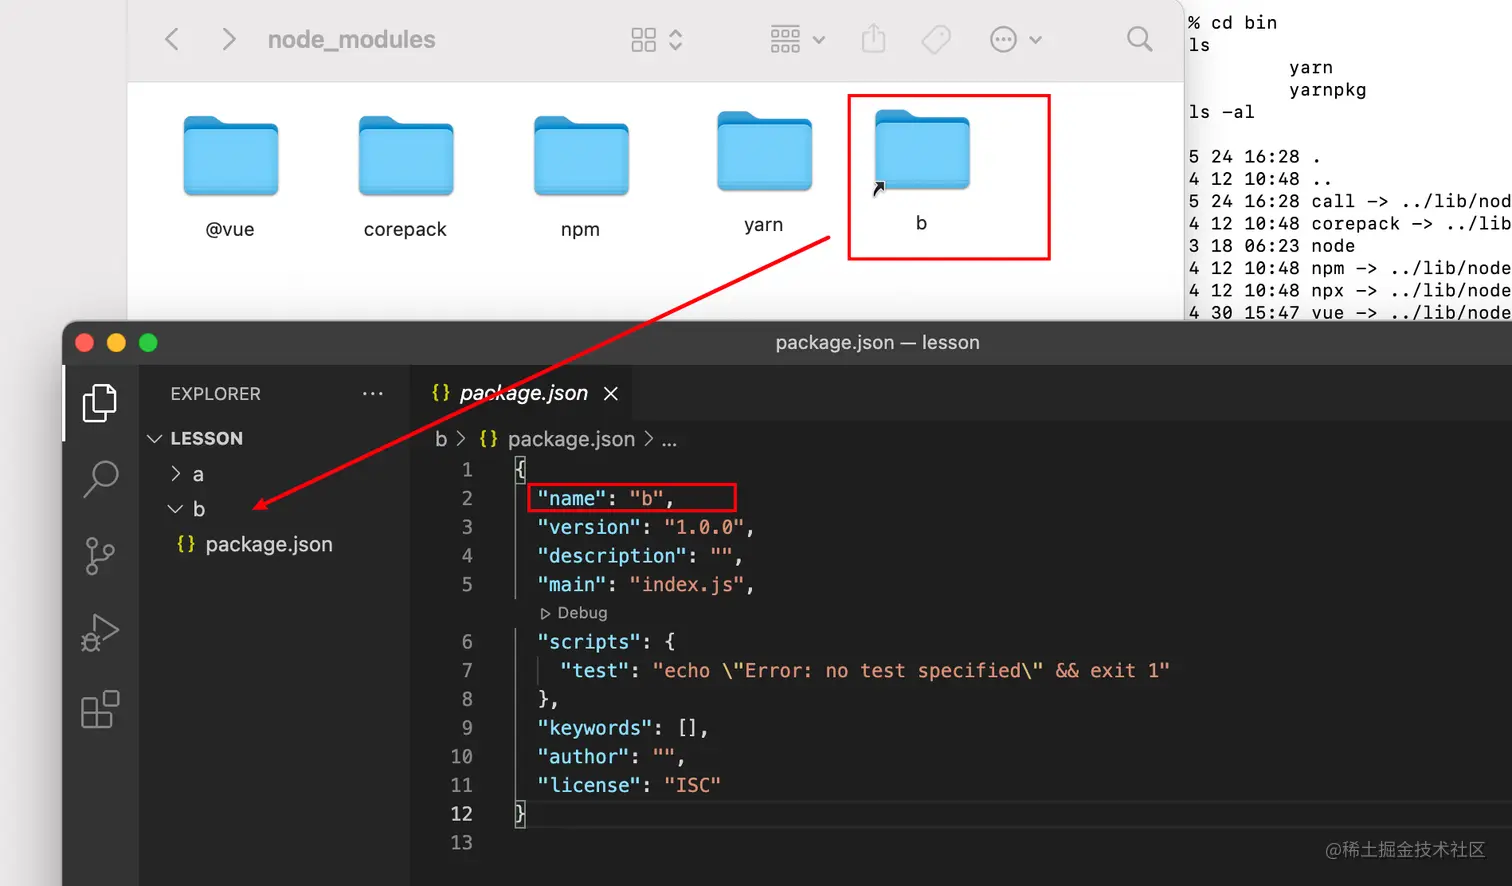Click breadcrumb ellipsis item
Image resolution: width=1512 pixels, height=886 pixels.
pos(669,440)
